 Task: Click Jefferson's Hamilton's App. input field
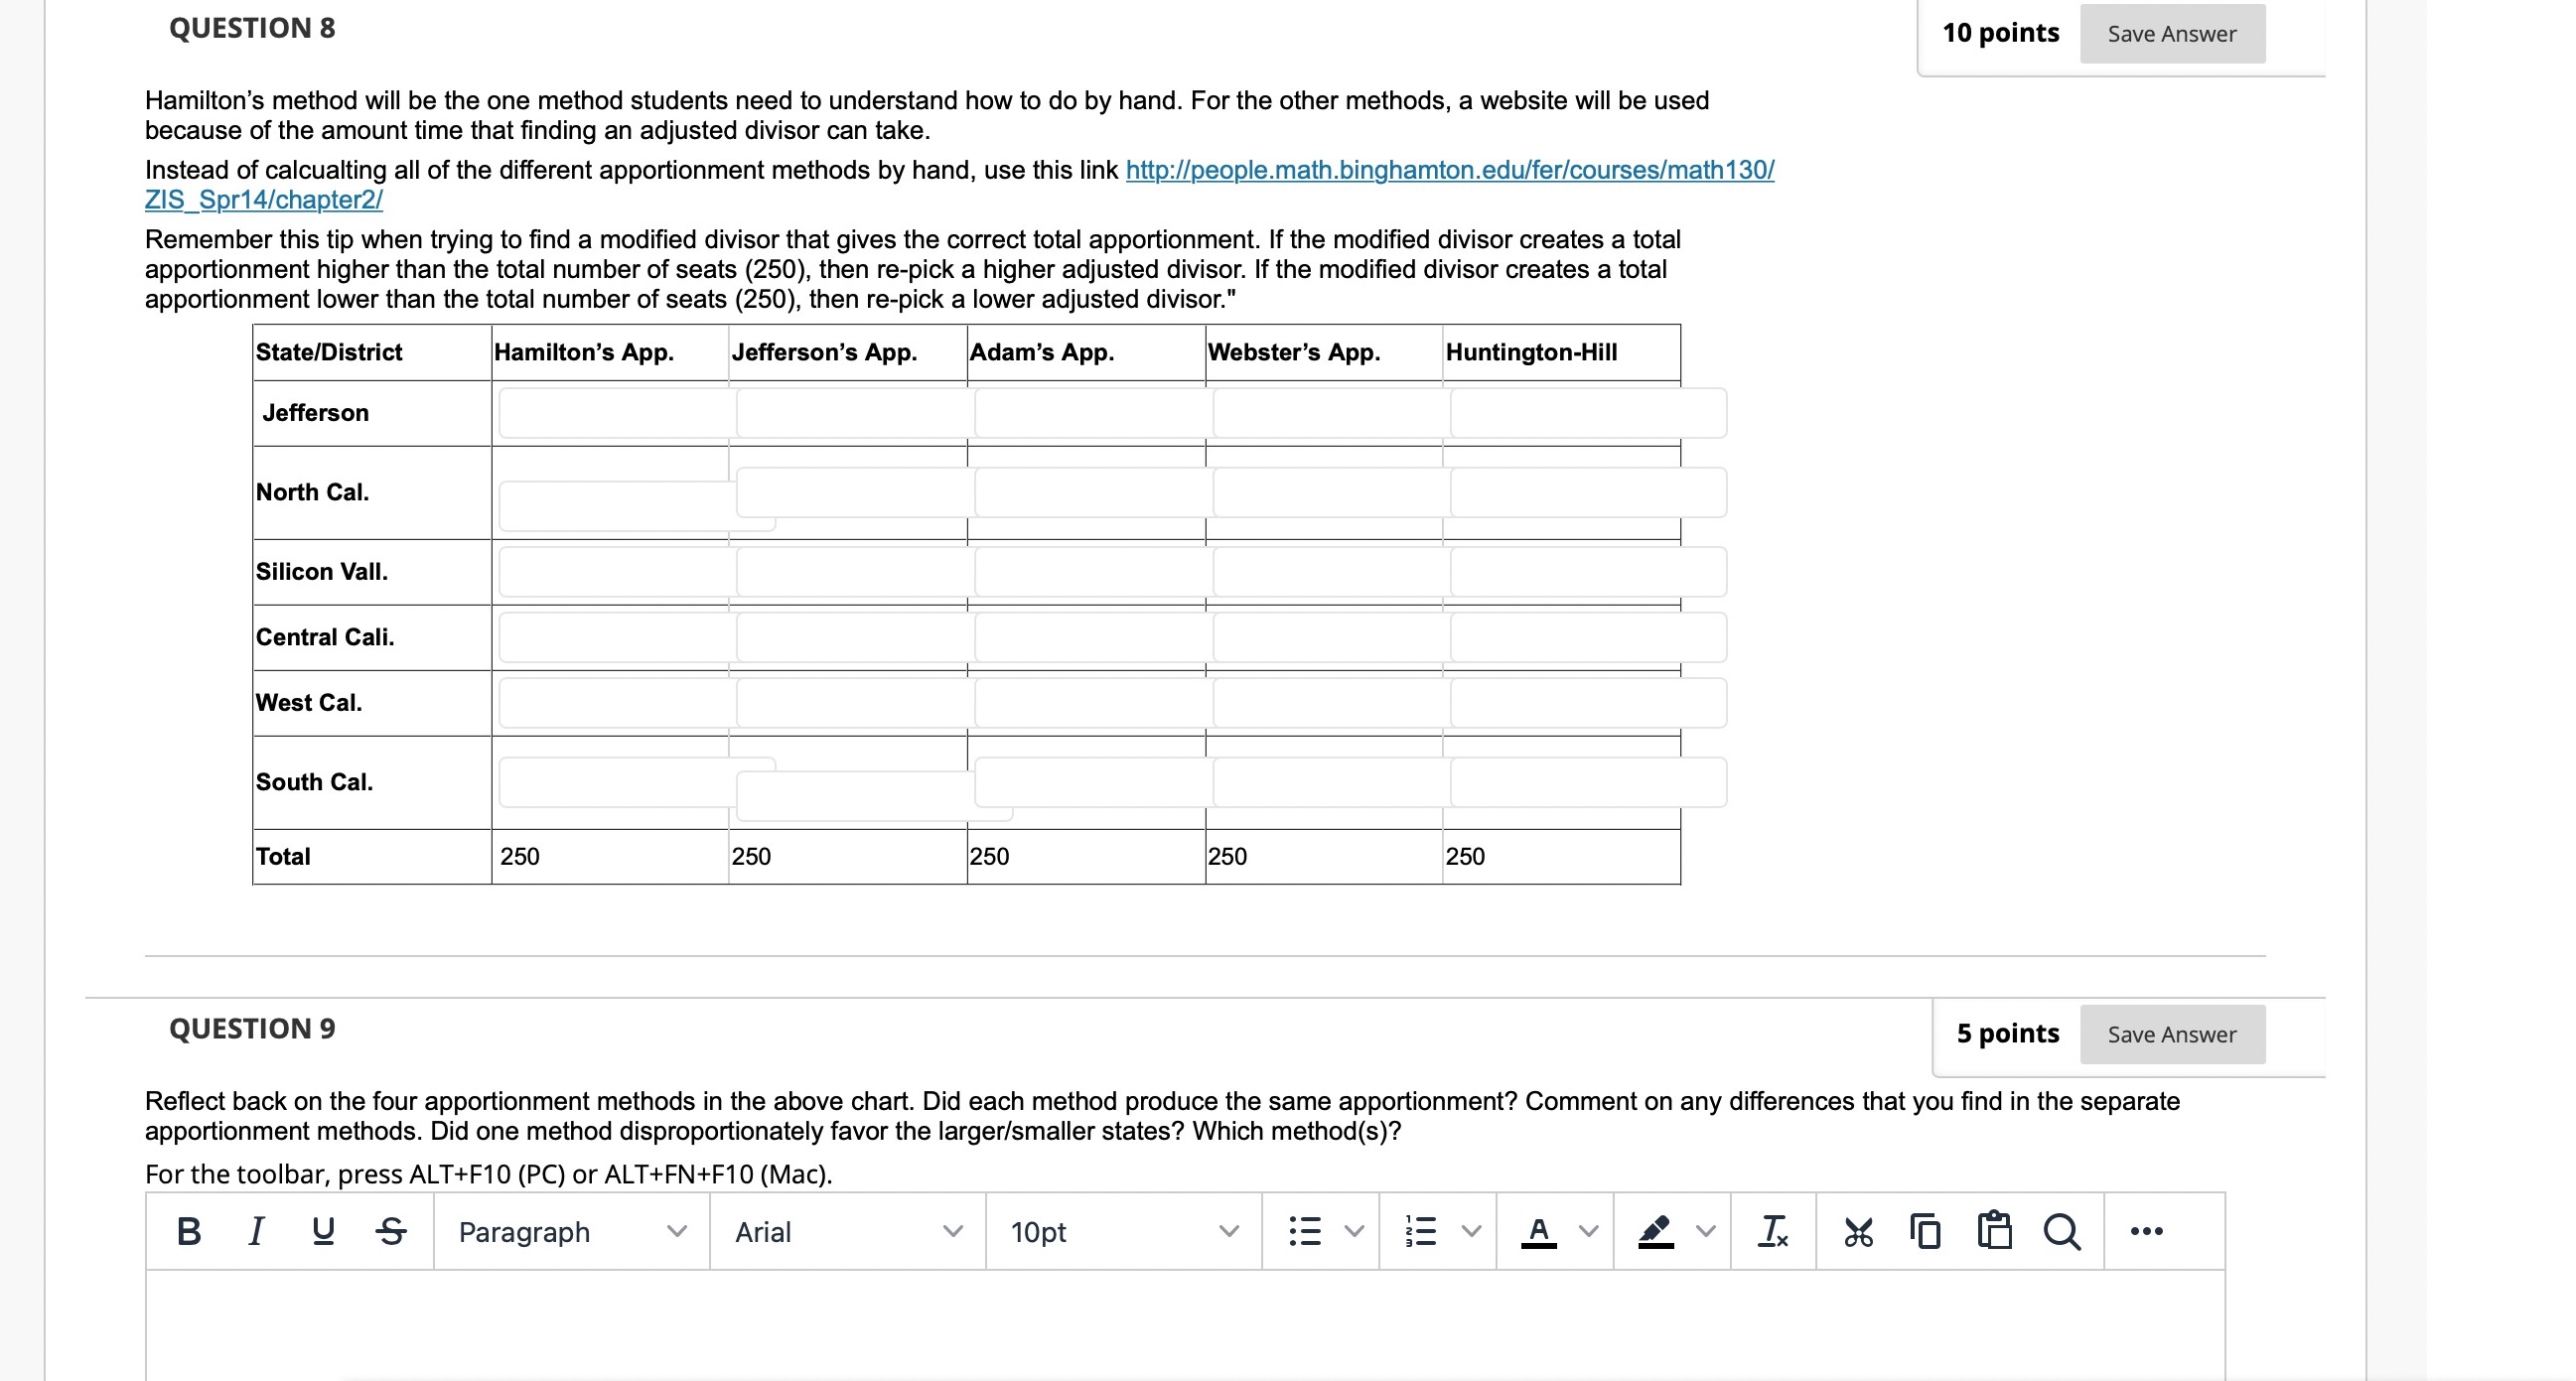tap(610, 412)
